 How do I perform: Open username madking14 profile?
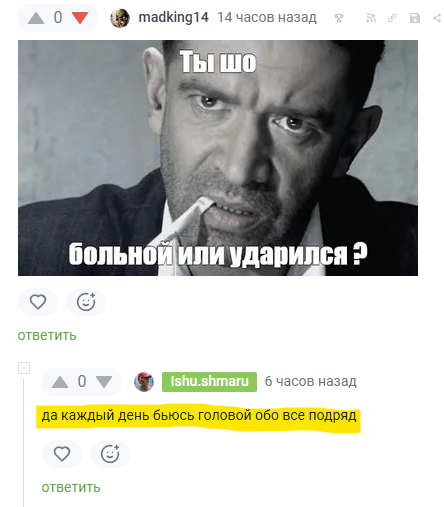click(173, 17)
